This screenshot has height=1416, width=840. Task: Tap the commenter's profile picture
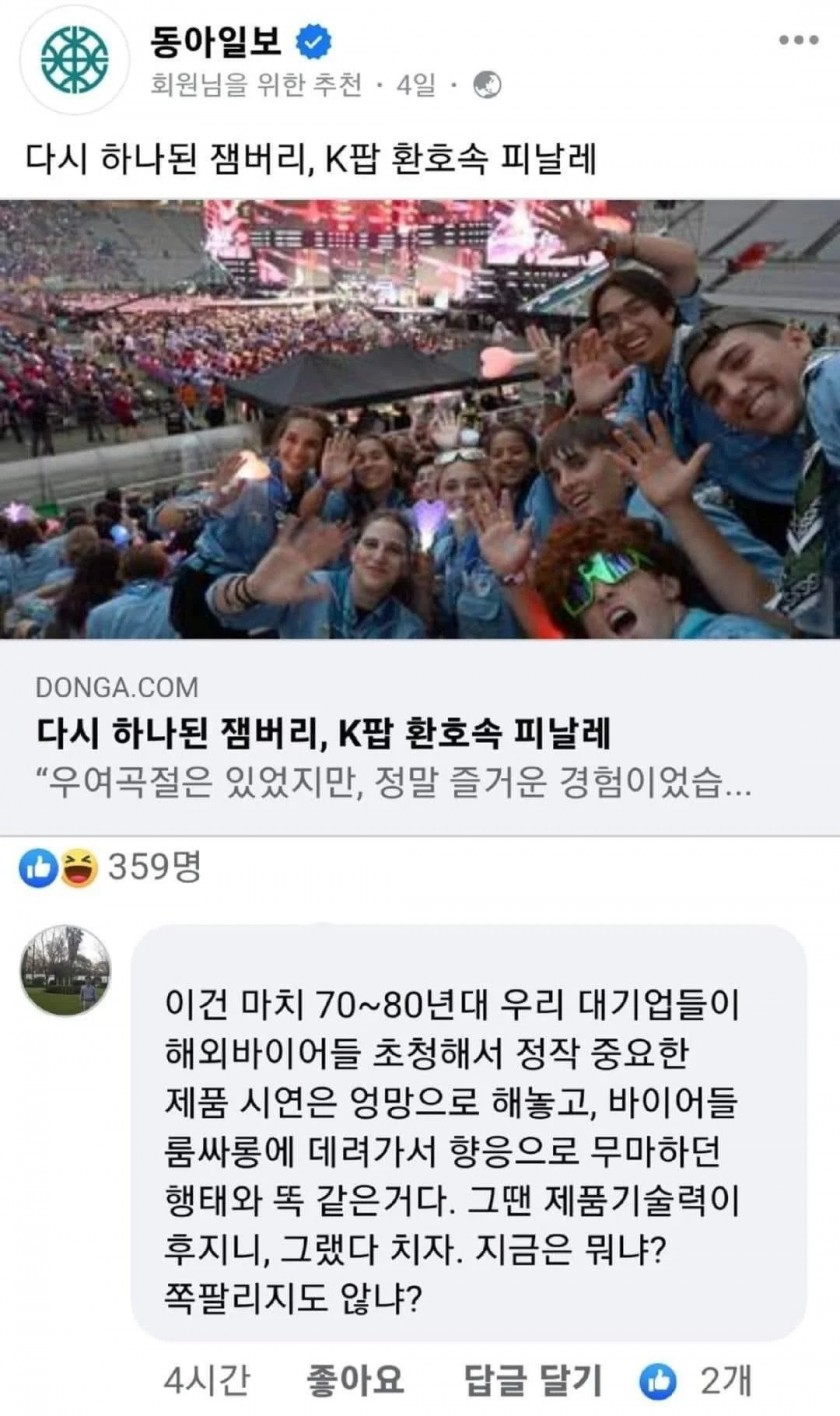click(x=65, y=970)
